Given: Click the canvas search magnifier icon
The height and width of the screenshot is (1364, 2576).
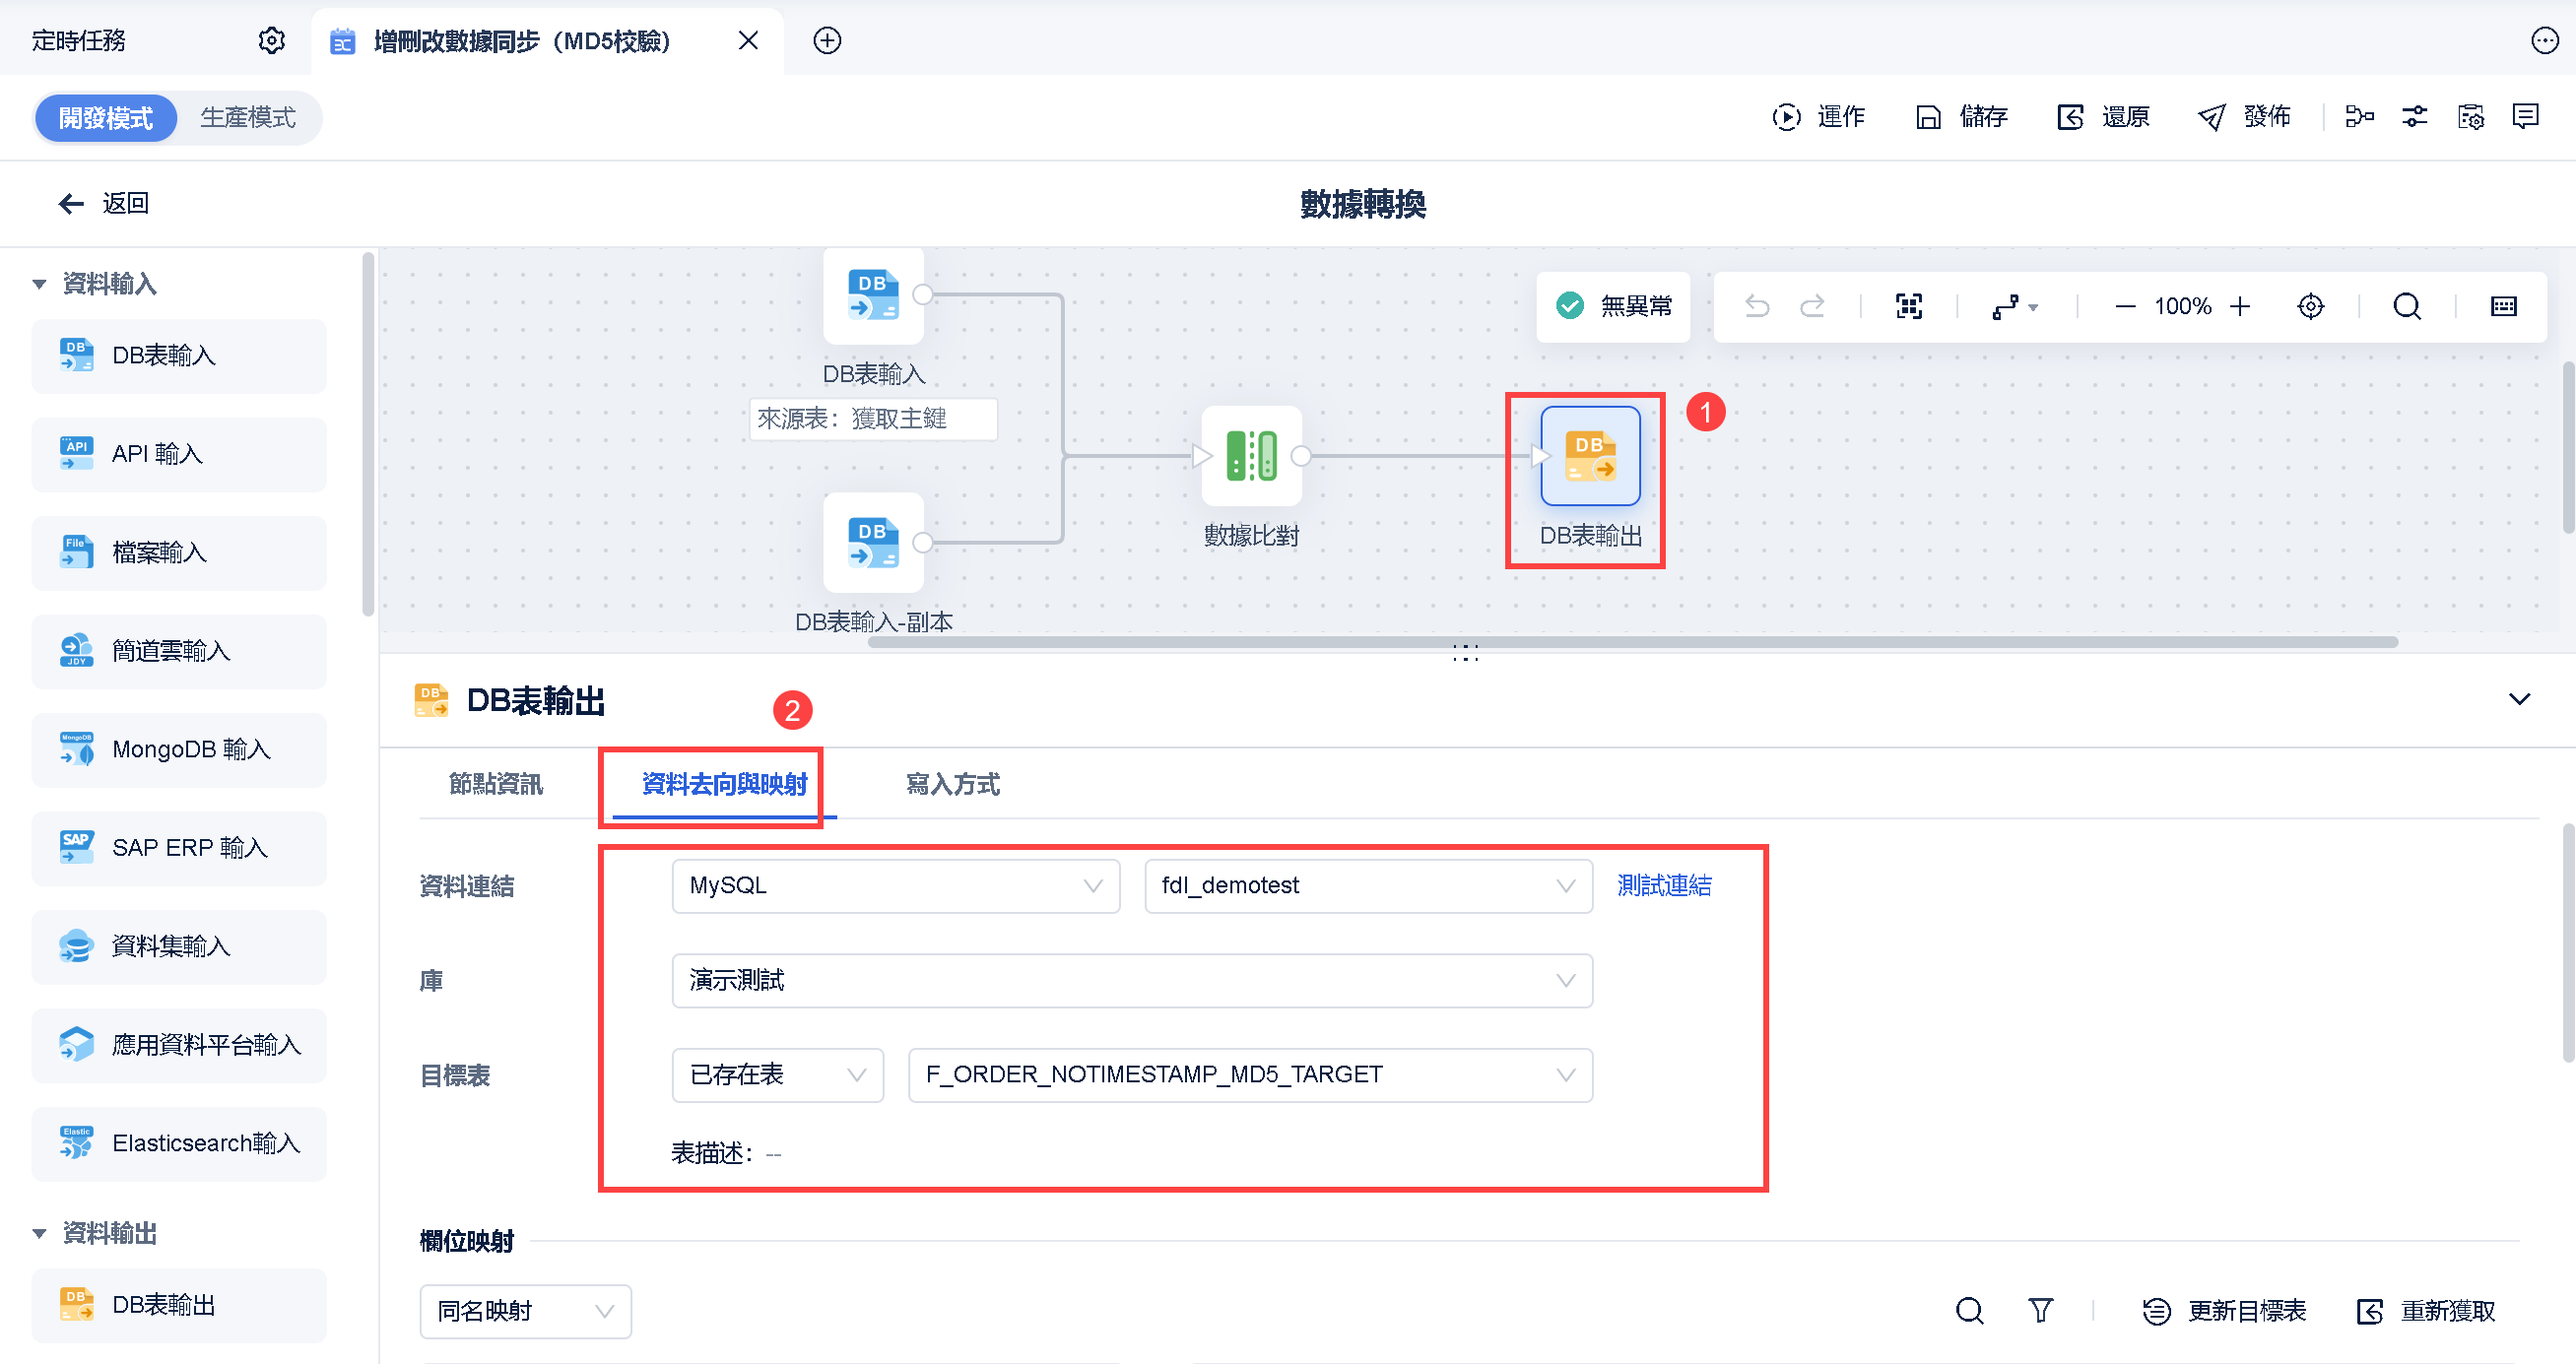Looking at the screenshot, I should click(x=2406, y=306).
